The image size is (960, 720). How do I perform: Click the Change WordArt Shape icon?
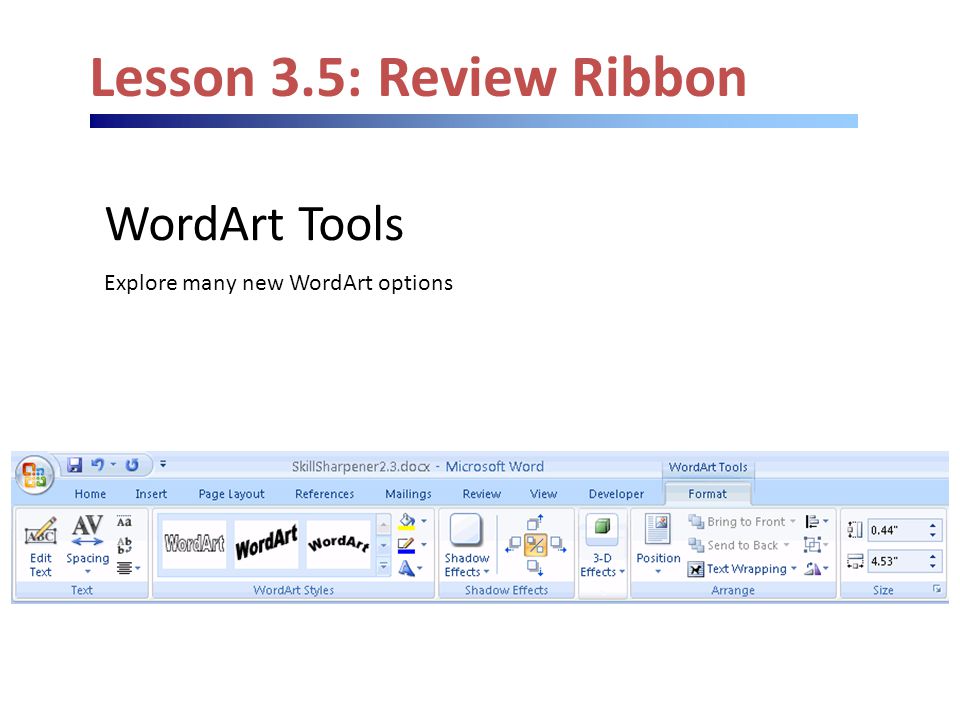click(407, 568)
